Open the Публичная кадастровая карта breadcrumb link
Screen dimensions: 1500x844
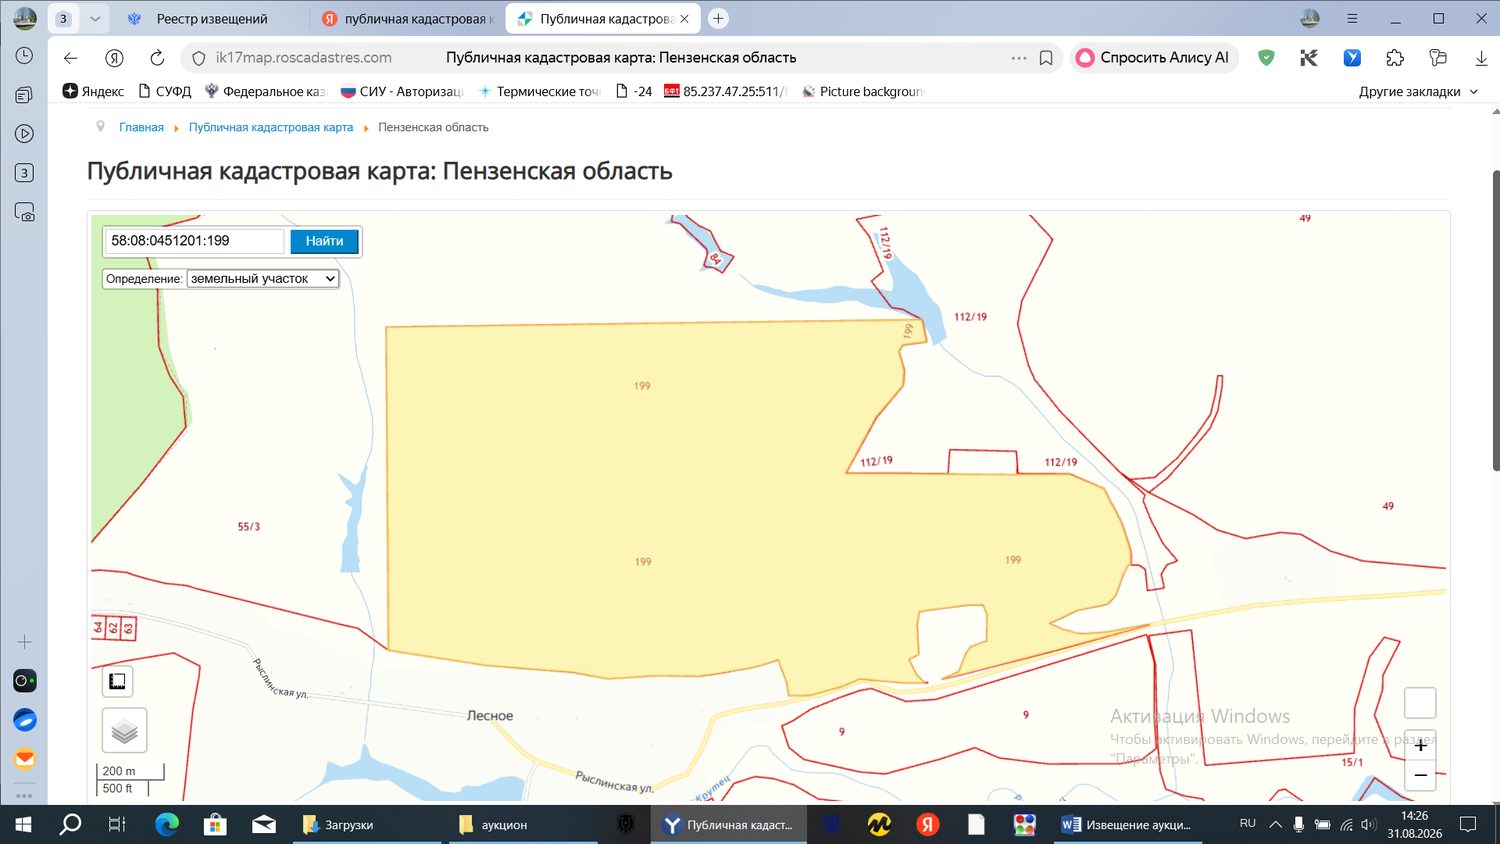pos(271,127)
